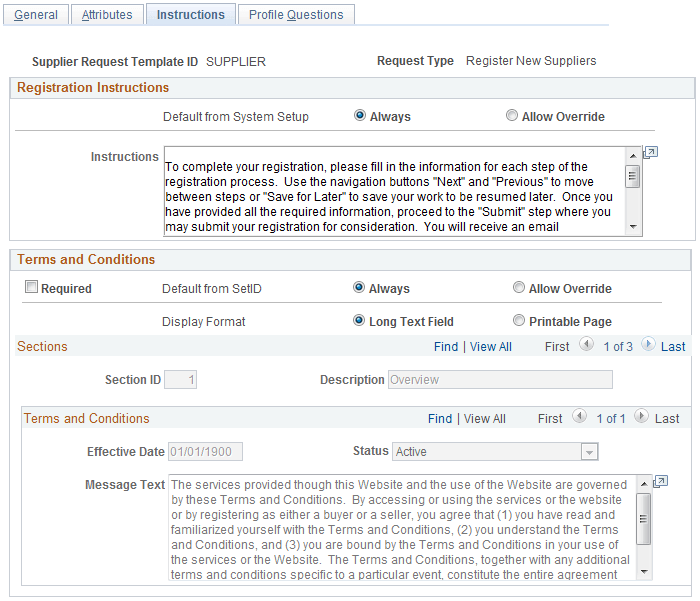Click the Description field showing Overview
The image size is (700, 601).
(500, 380)
